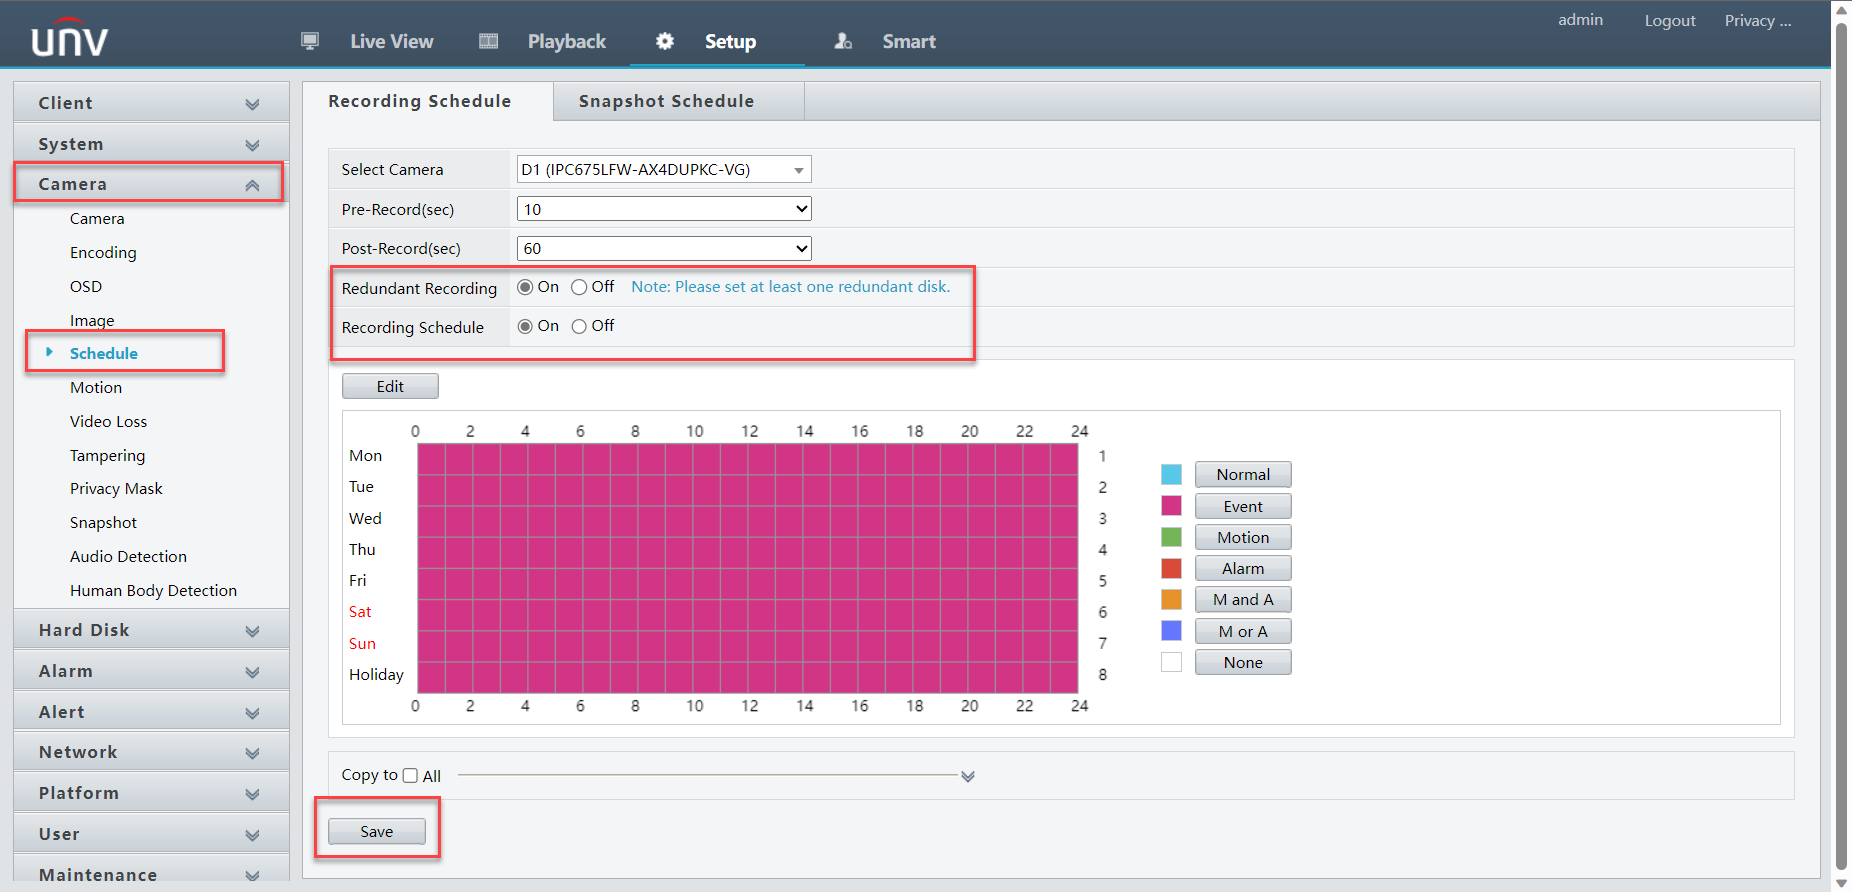Check the Copy to All checkbox

click(410, 776)
